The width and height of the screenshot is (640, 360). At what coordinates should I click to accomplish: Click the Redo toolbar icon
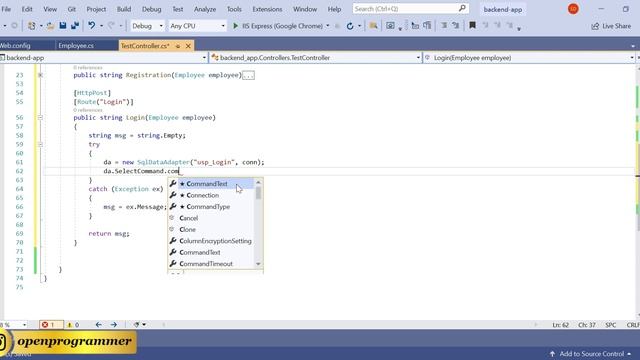pos(111,26)
